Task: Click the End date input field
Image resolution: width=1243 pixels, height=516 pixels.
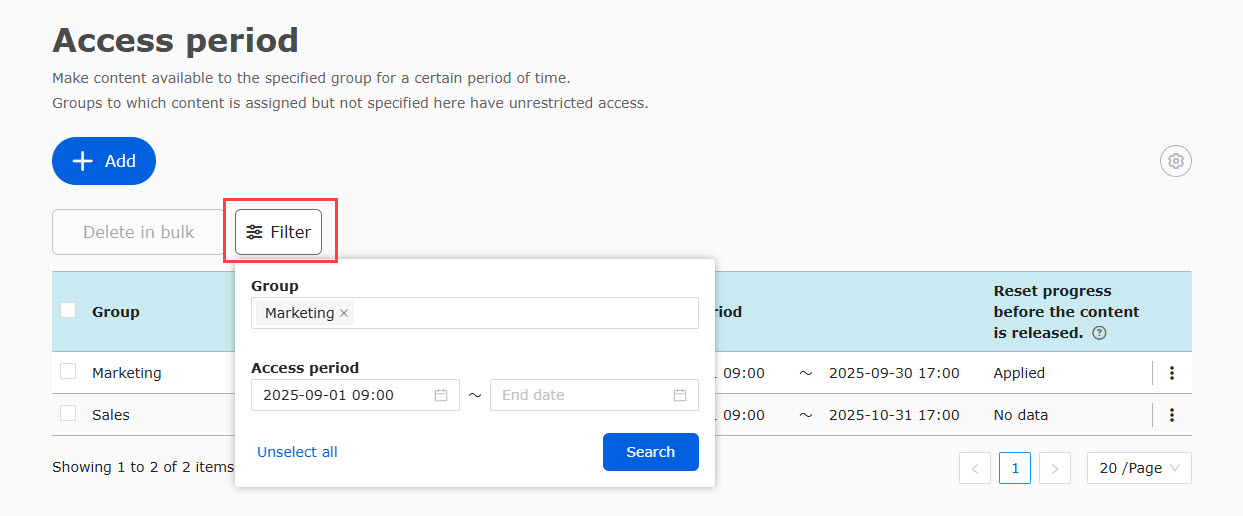Action: (580, 395)
